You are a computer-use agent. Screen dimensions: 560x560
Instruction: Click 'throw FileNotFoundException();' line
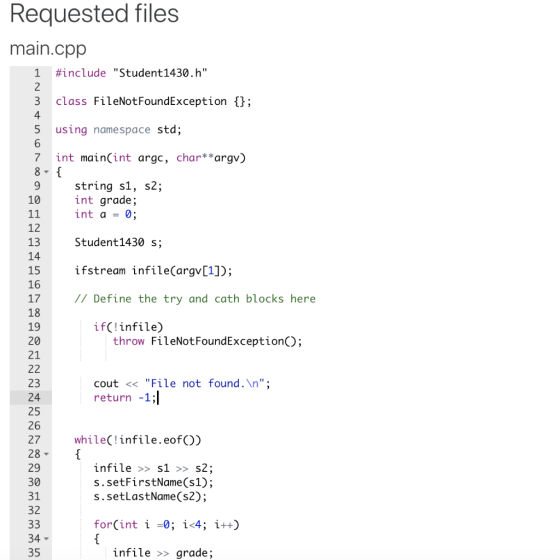(x=208, y=341)
